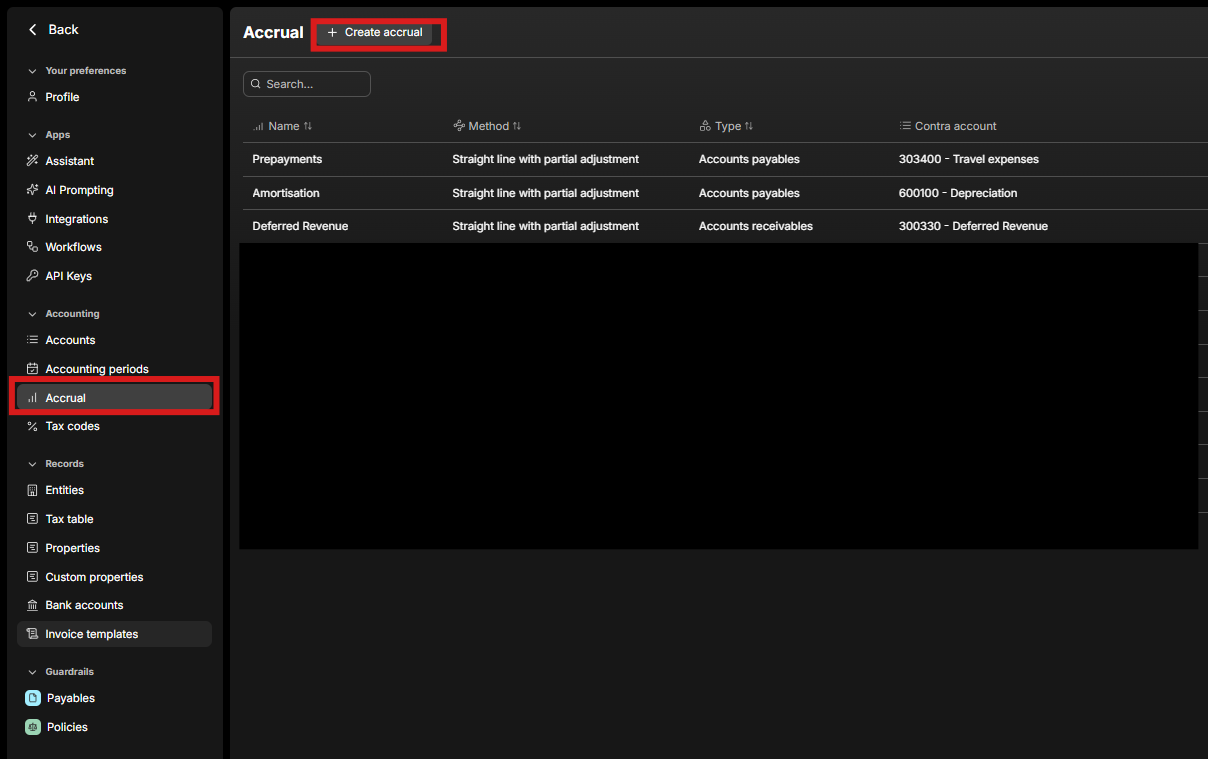Screen dimensions: 1208x759
Task: Click the Bank accounts building icon
Action: tap(32, 605)
